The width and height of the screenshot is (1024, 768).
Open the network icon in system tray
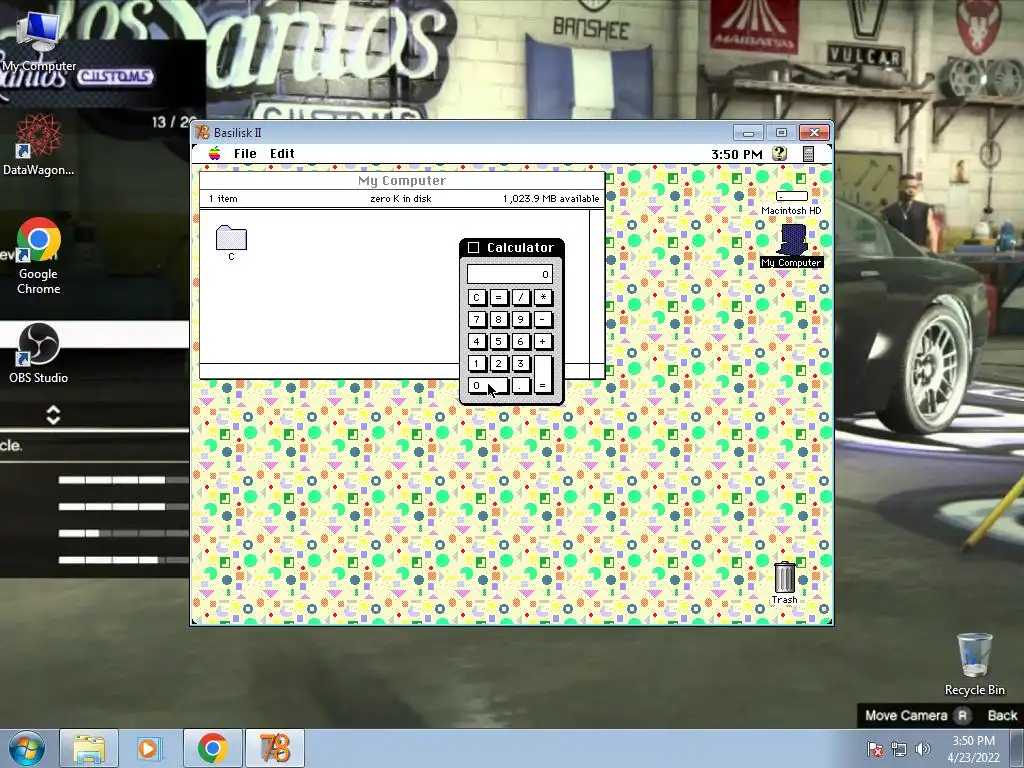pos(899,749)
